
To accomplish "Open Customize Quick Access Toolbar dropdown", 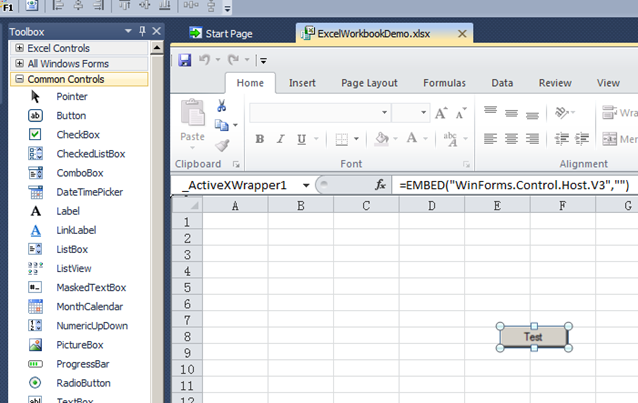I will 263,61.
